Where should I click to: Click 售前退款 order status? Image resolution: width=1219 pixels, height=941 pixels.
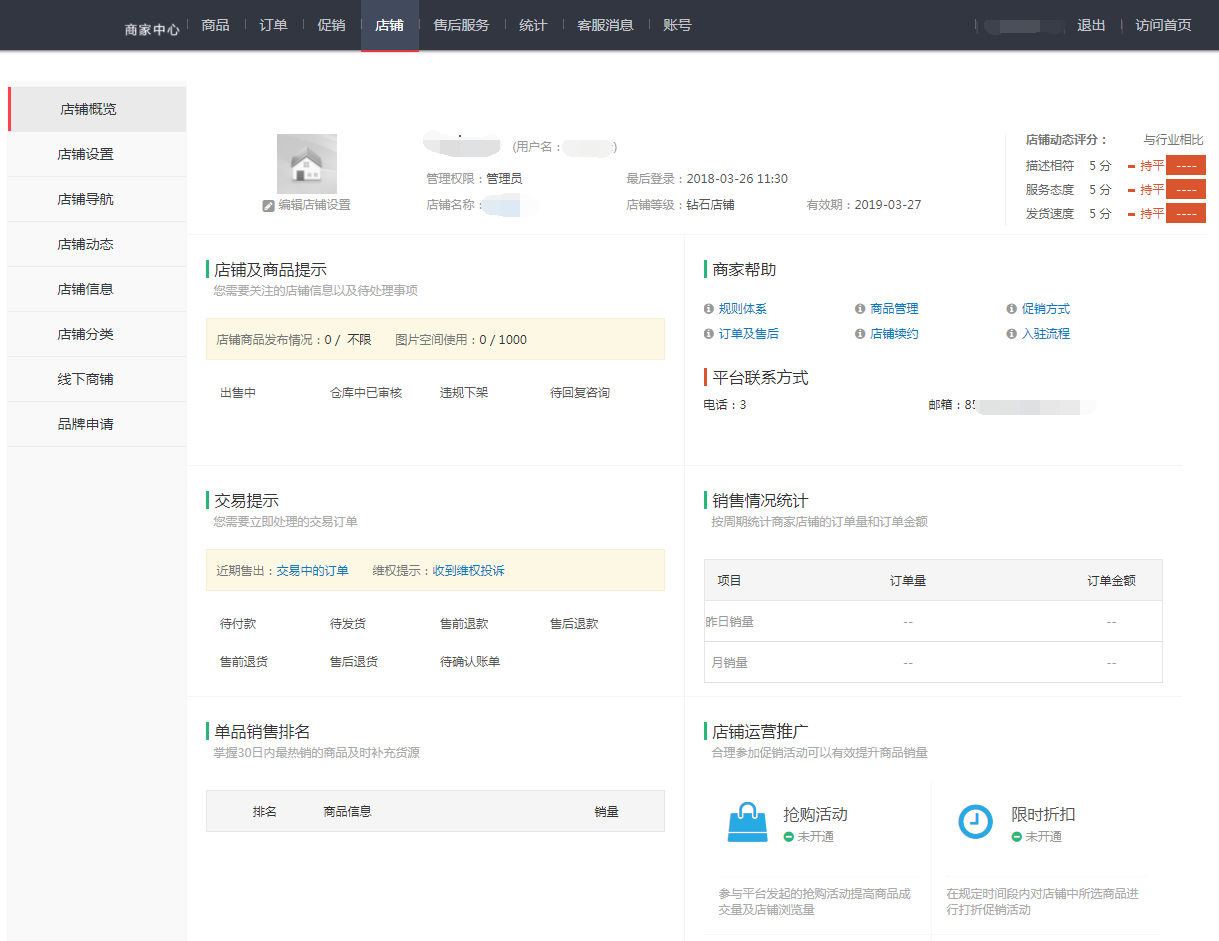click(464, 624)
